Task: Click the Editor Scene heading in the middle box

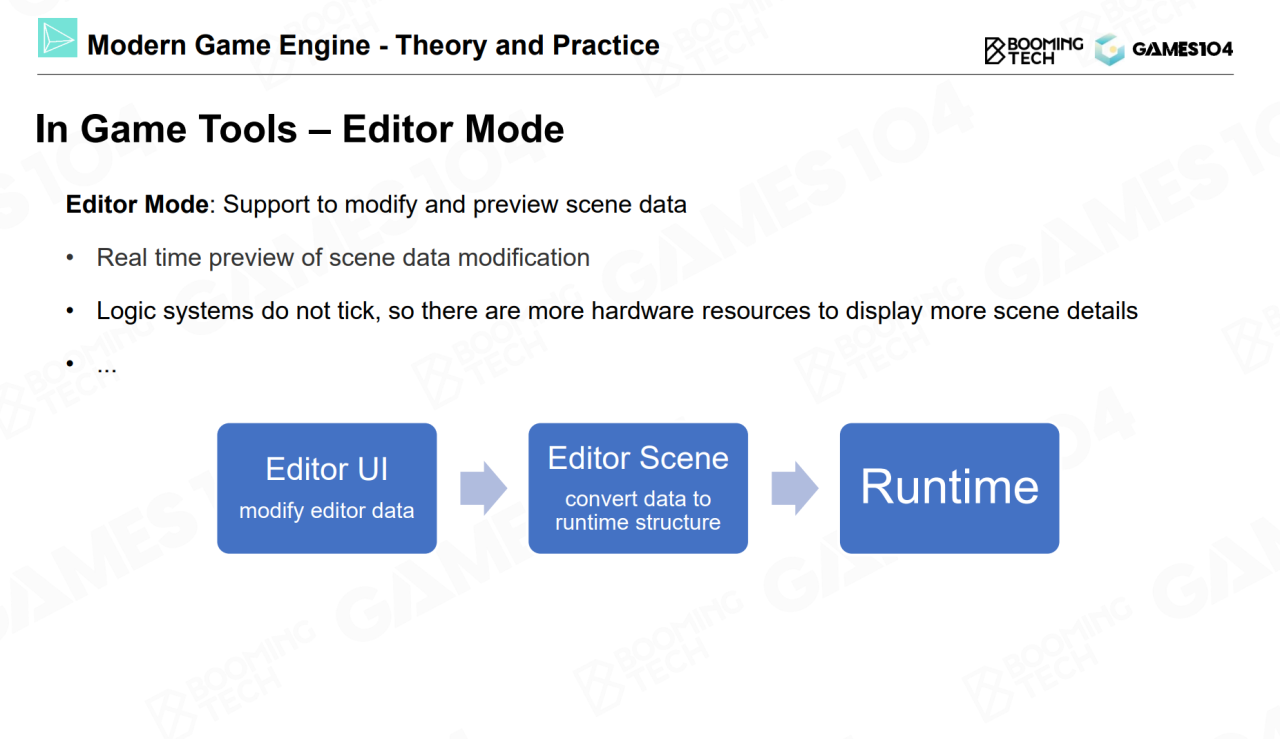Action: tap(638, 458)
